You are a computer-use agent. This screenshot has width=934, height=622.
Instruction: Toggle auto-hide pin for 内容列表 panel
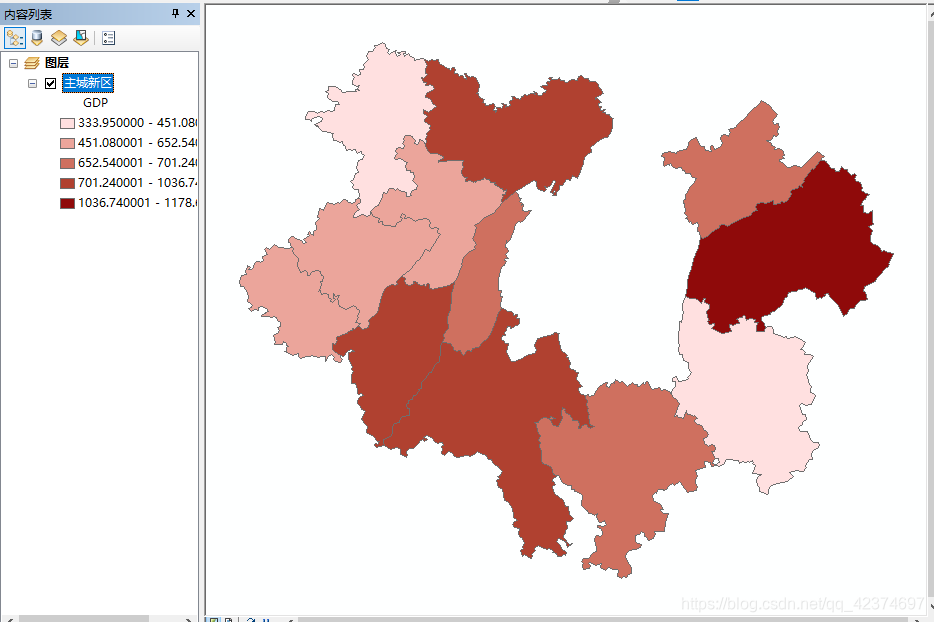click(x=175, y=13)
